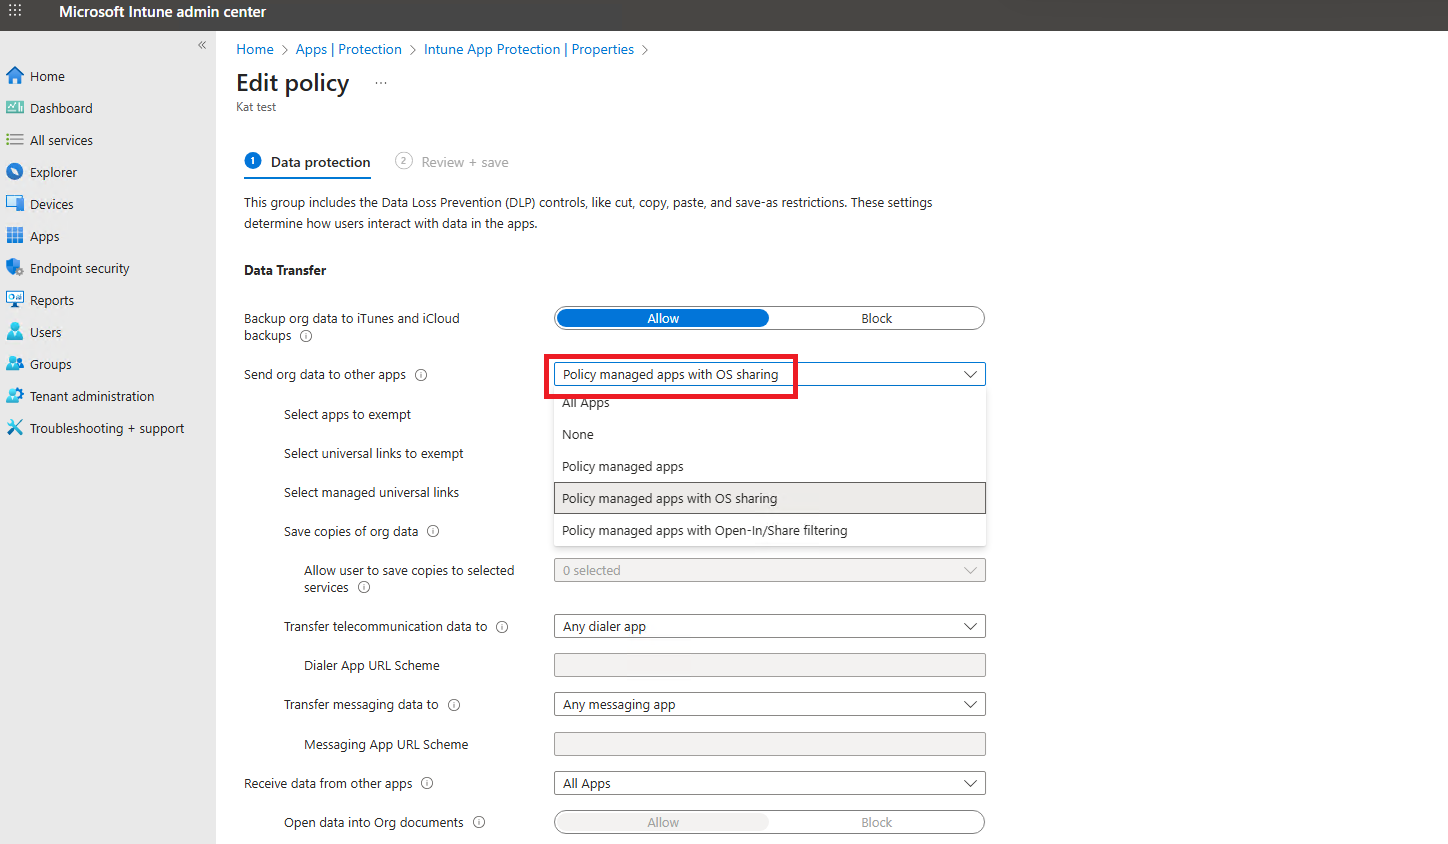1448x844 pixels.
Task: Open the ellipsis menu beside Edit policy
Action: click(x=381, y=83)
